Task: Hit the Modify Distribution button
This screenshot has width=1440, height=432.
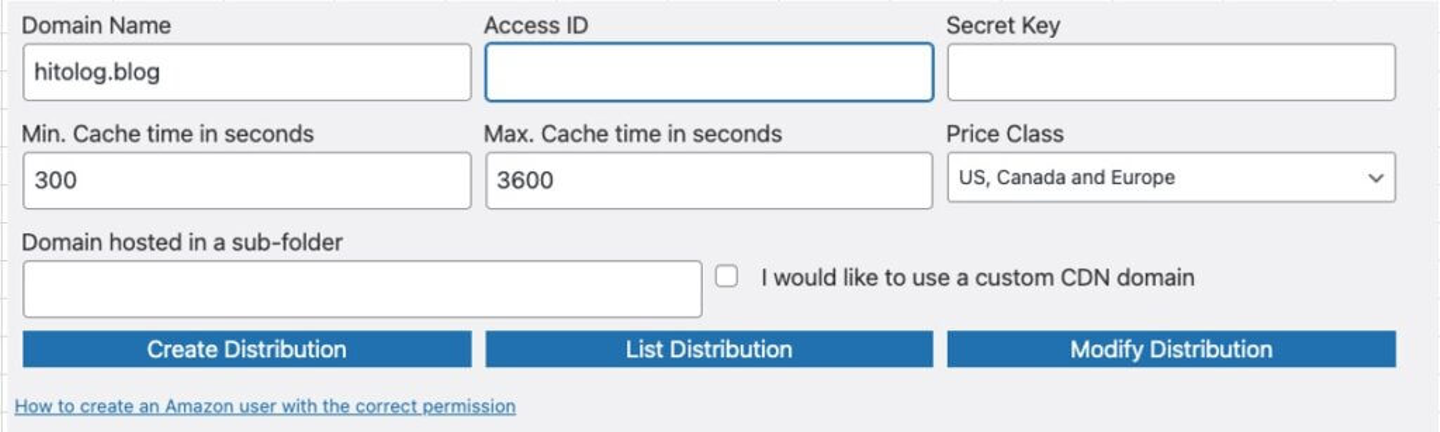Action: coord(1171,349)
